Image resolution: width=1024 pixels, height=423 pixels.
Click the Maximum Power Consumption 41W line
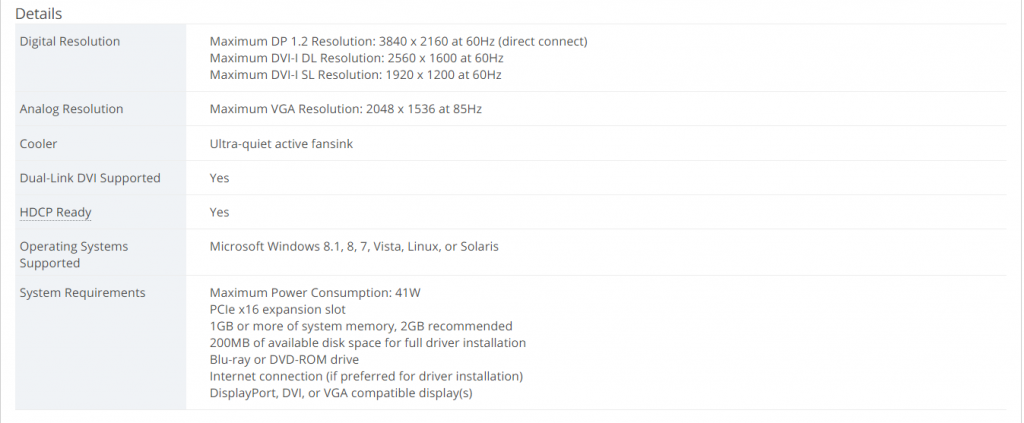pos(315,292)
